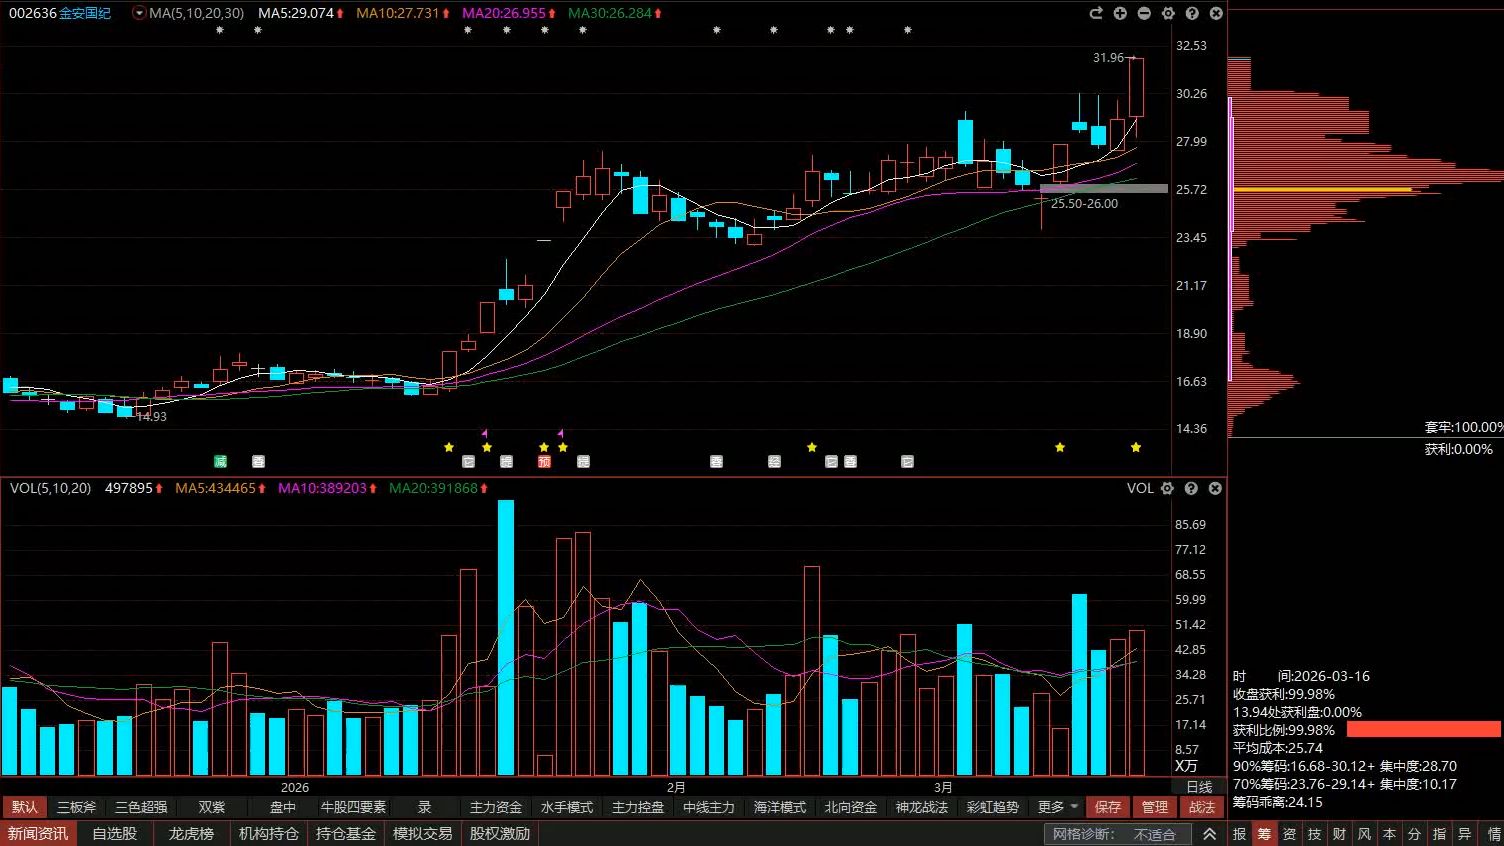Switch to the 报 quote side panel
The image size is (1504, 846).
pos(1240,833)
